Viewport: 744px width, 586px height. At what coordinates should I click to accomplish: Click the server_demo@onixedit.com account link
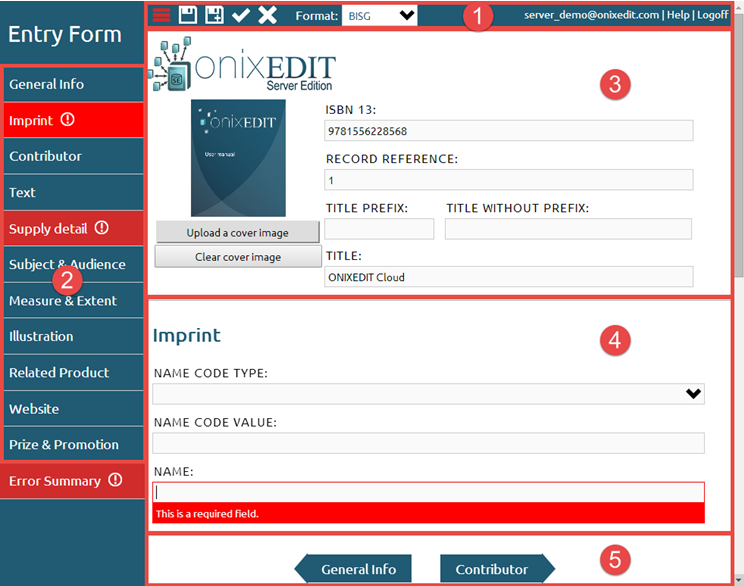click(x=591, y=15)
